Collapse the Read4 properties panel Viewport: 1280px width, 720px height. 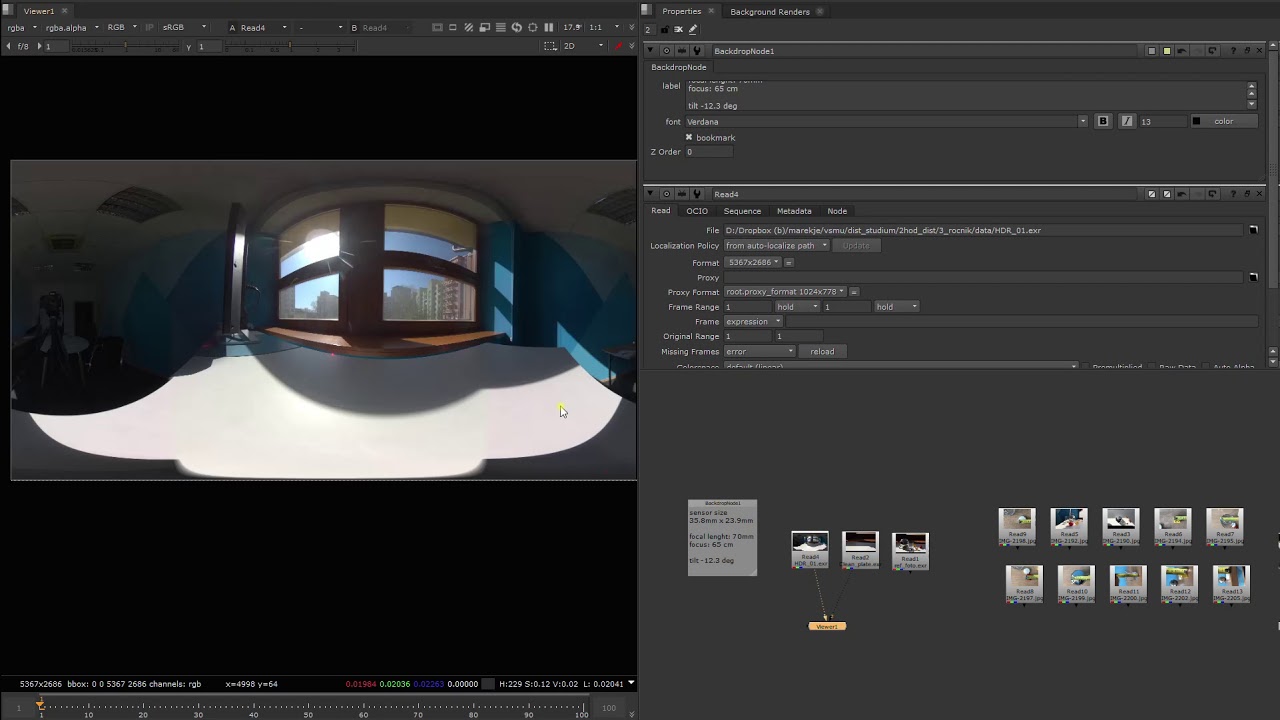pos(650,194)
